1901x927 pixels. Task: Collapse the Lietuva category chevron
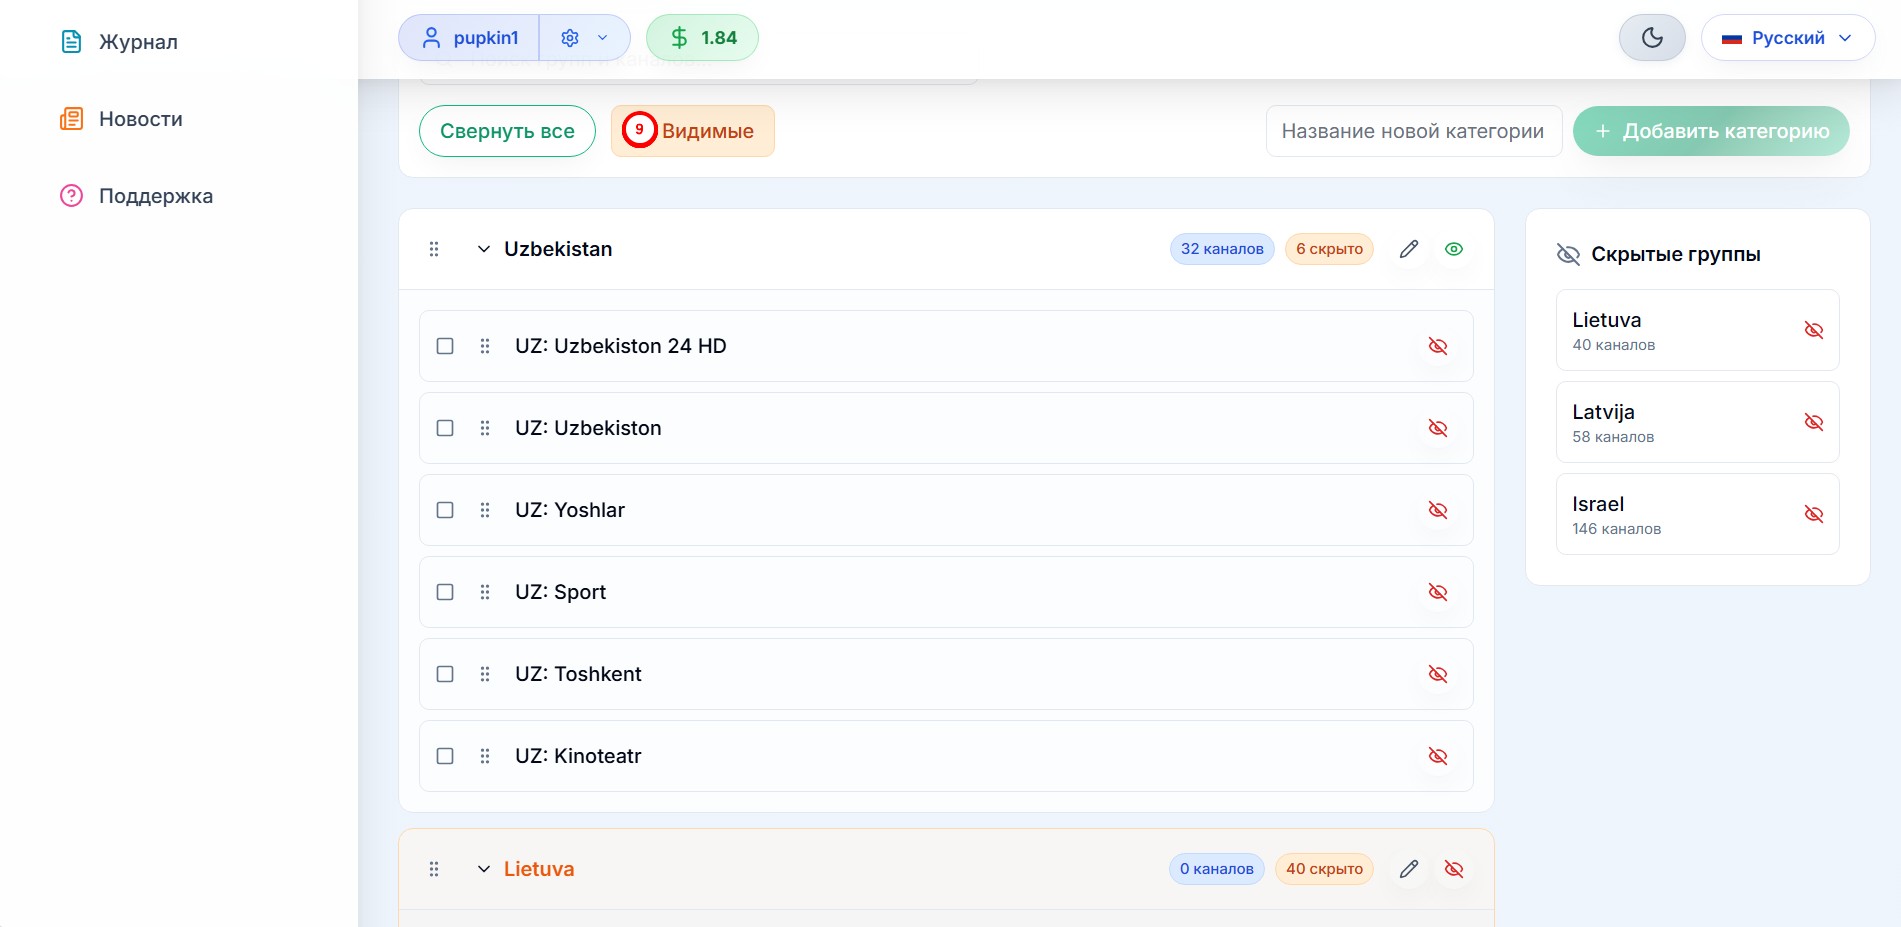pyautogui.click(x=484, y=869)
